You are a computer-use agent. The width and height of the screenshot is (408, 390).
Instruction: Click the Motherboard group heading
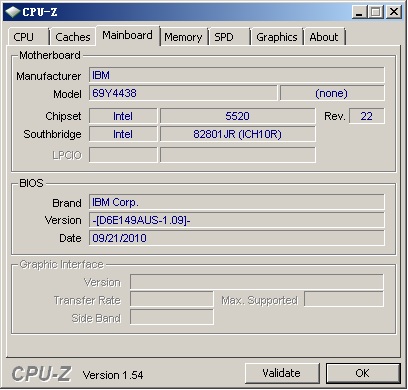coord(50,55)
